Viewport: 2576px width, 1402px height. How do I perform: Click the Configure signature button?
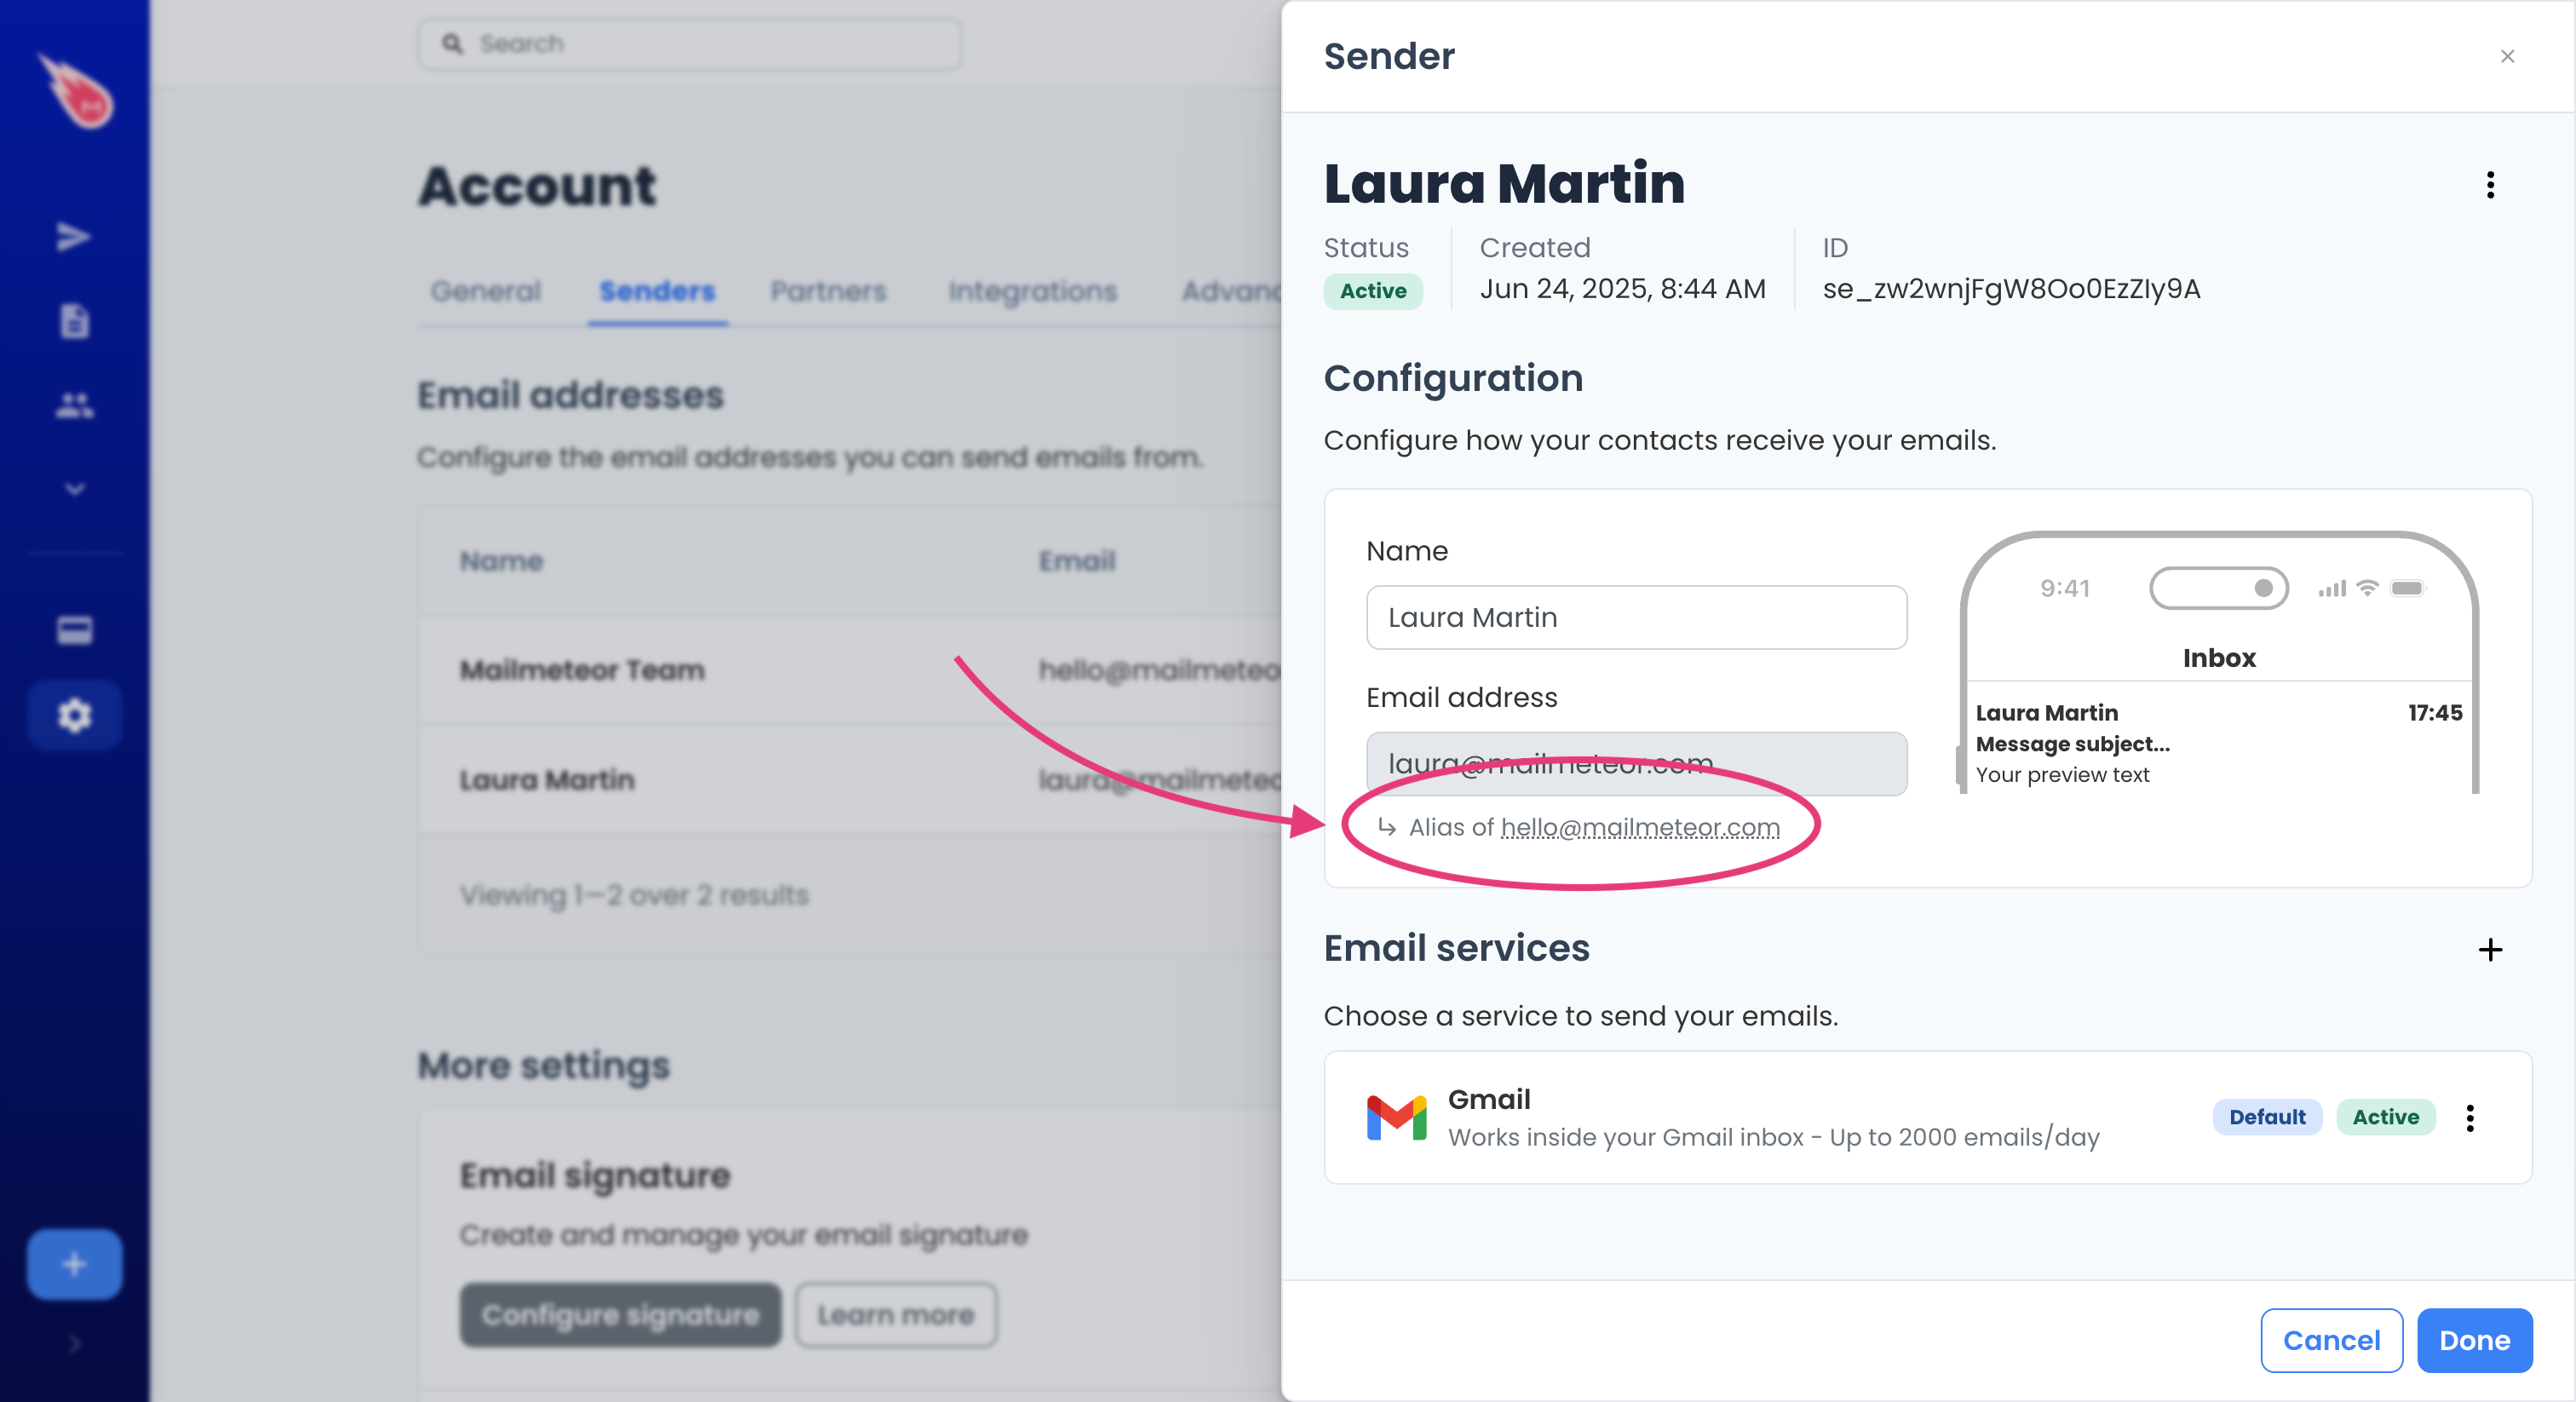(x=620, y=1314)
